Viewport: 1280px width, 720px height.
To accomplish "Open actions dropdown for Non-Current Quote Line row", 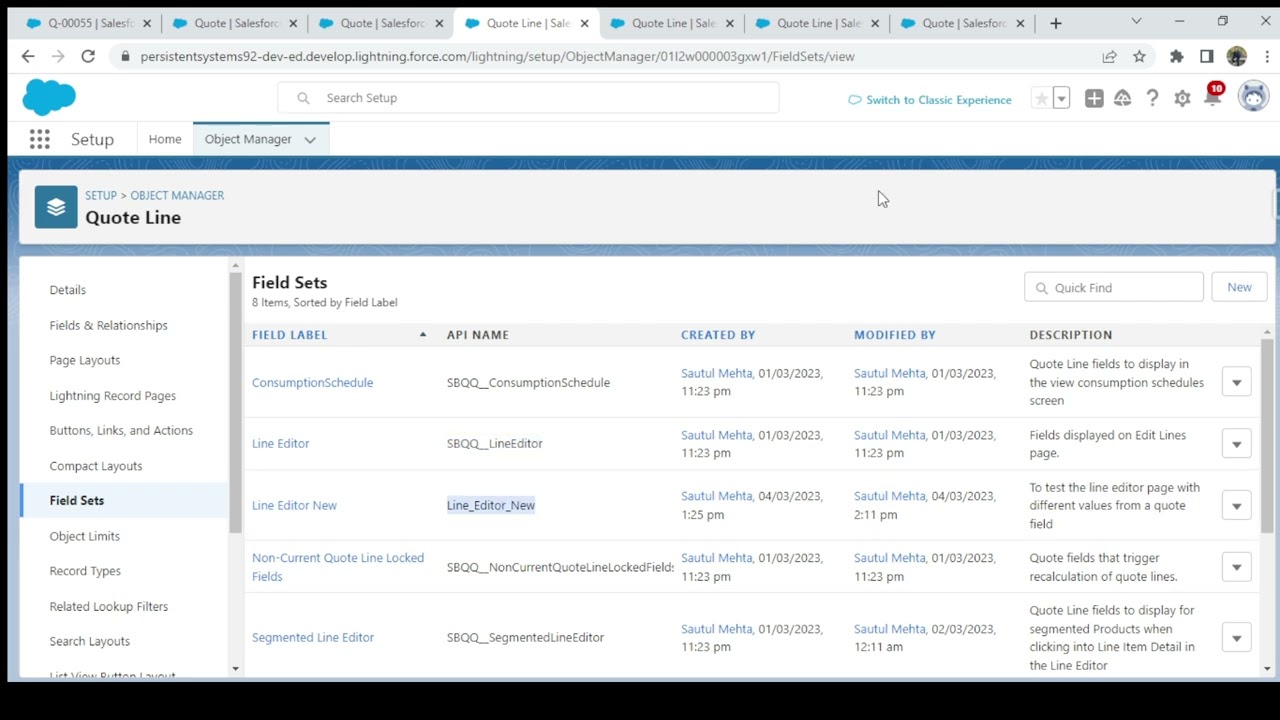I will 1236,567.
